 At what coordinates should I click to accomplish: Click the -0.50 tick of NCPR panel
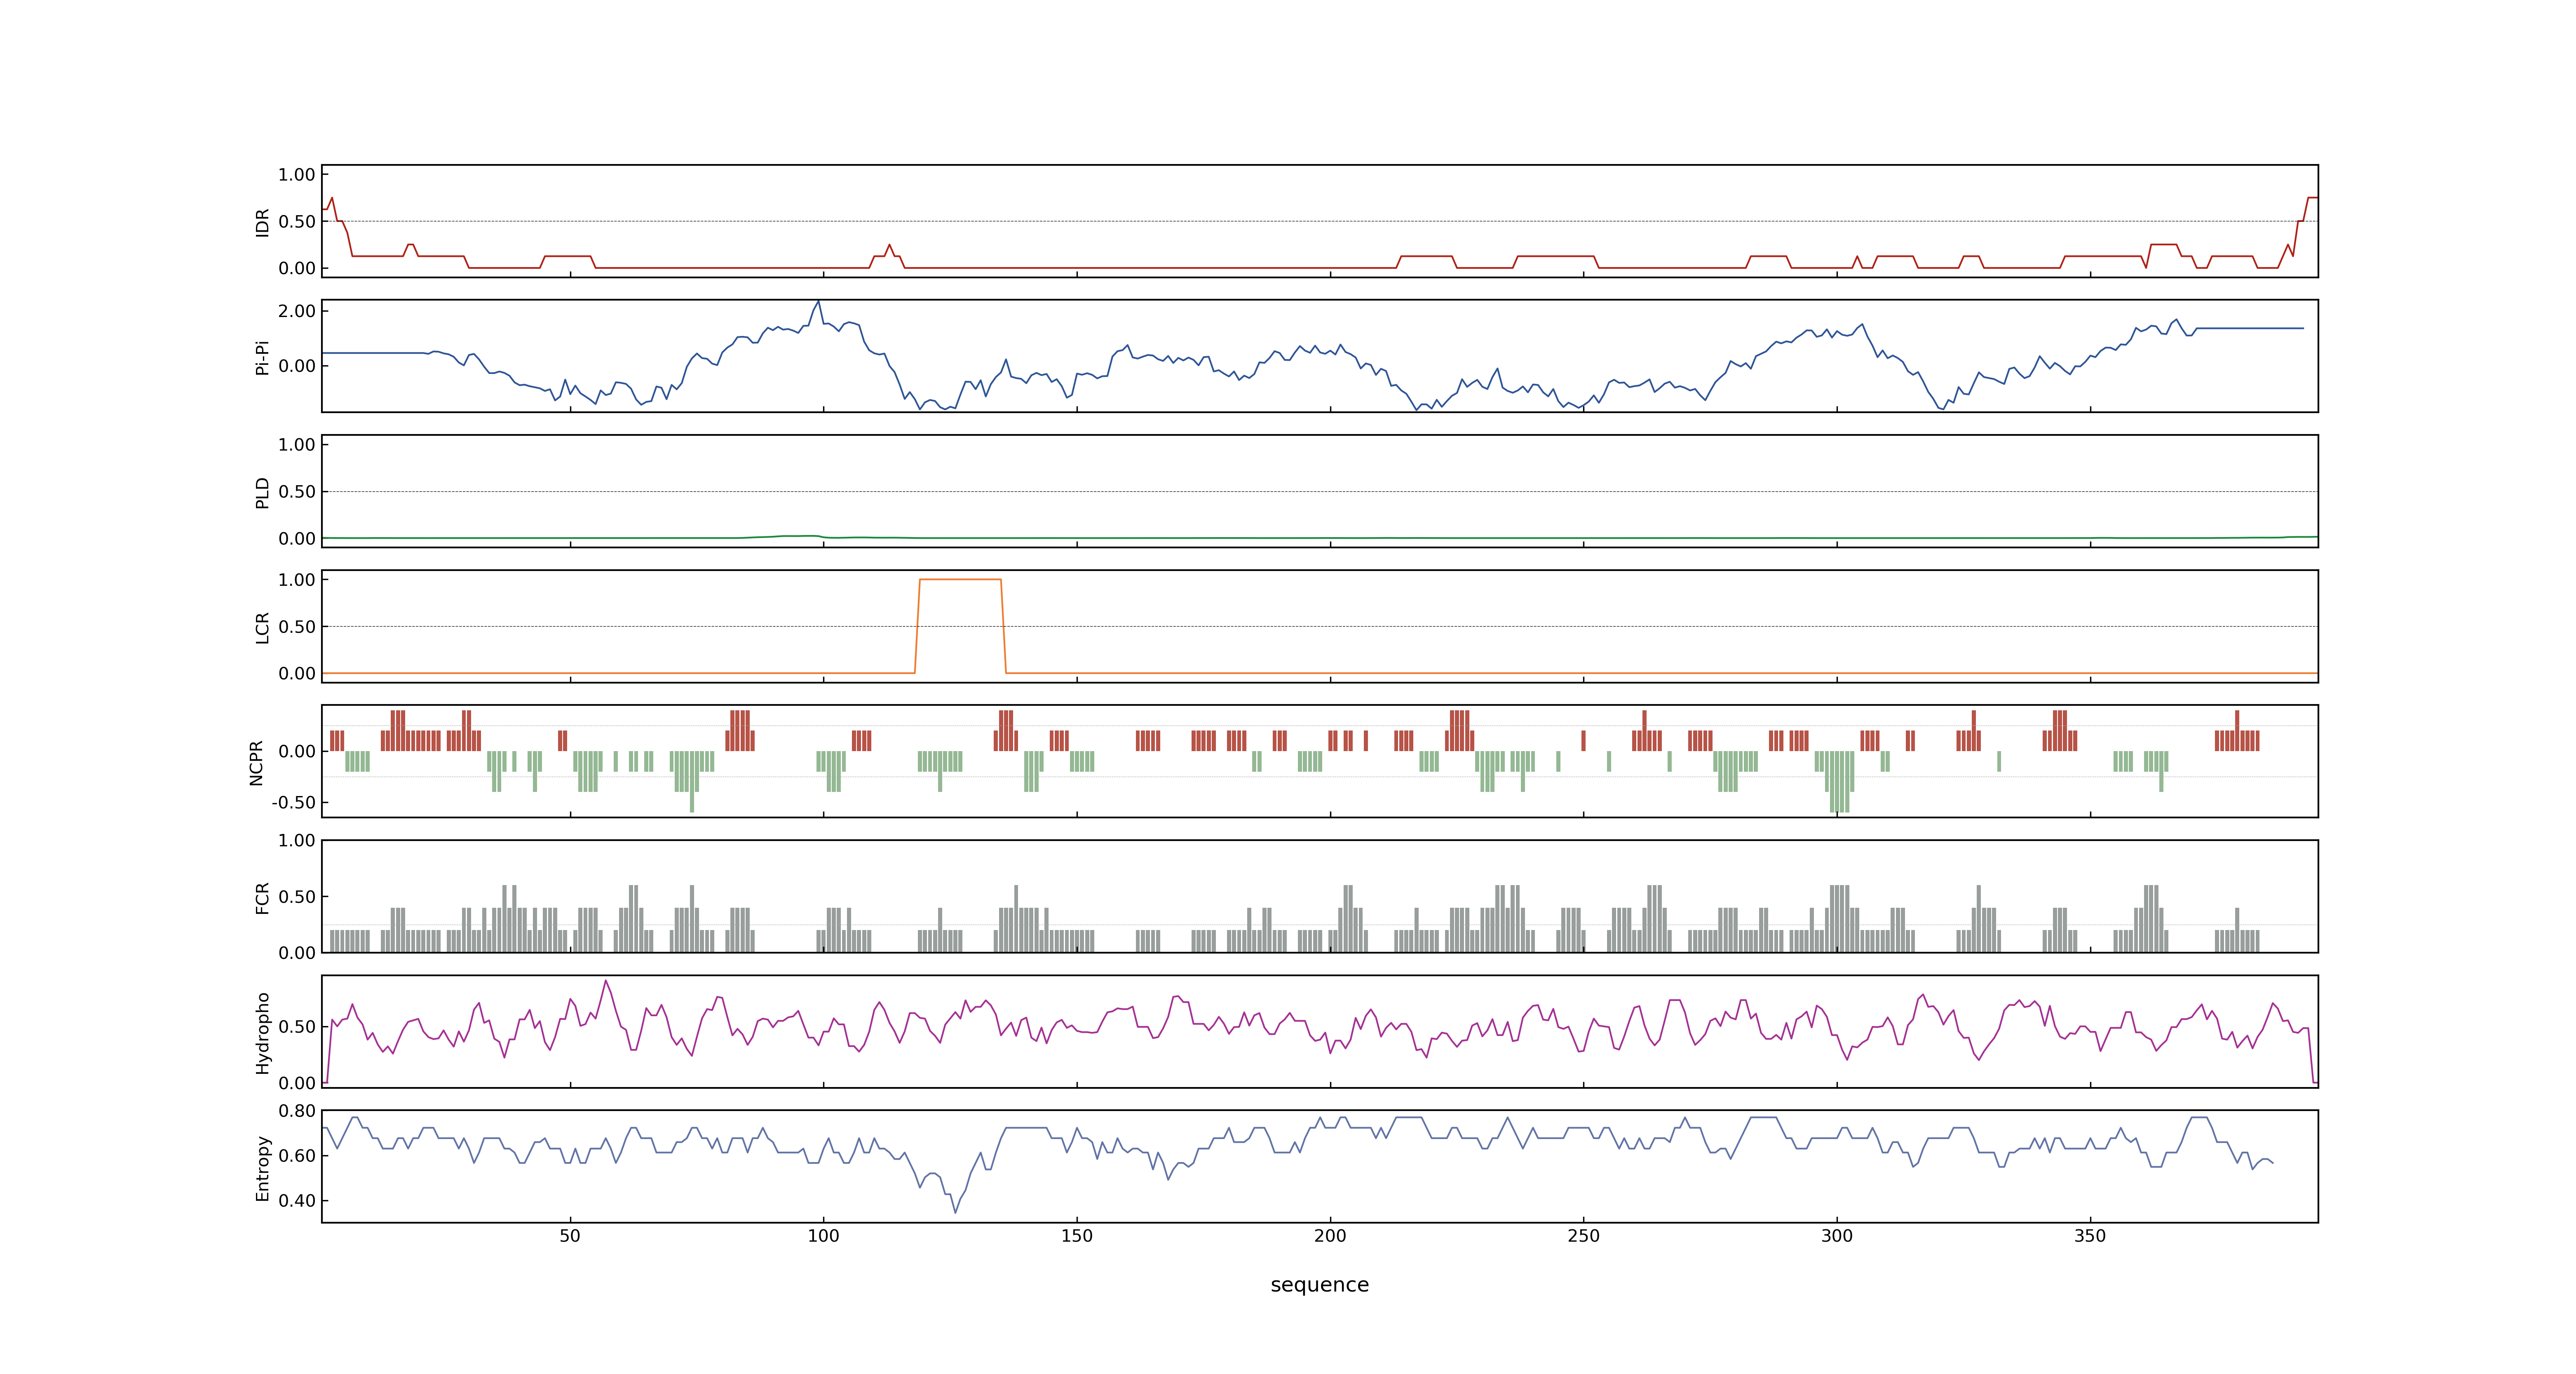(293, 803)
